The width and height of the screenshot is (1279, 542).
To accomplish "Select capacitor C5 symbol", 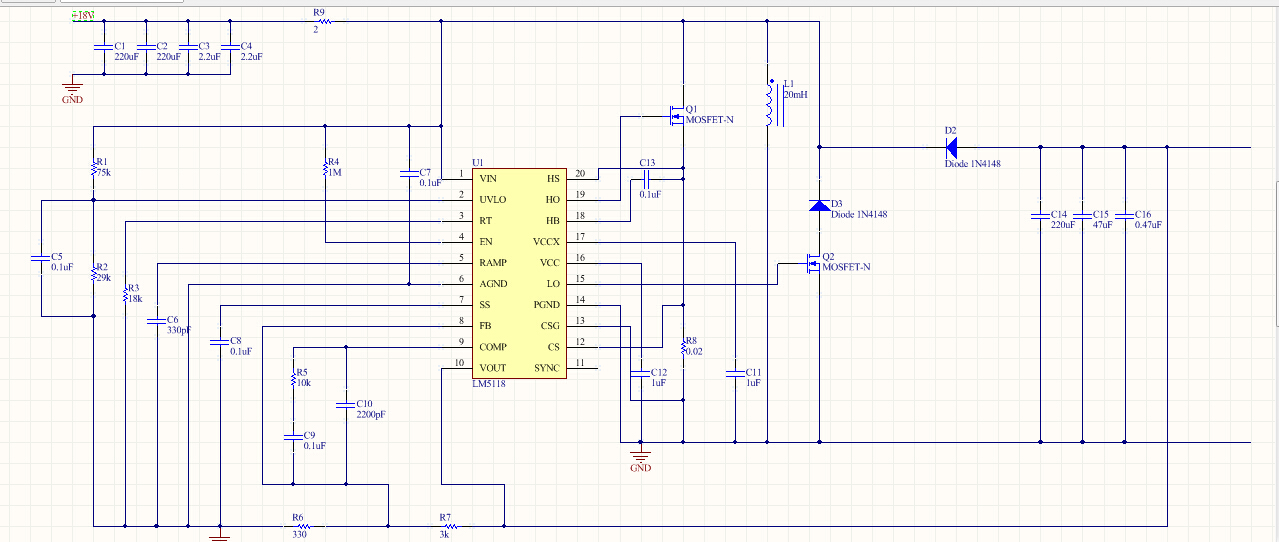I will point(41,258).
